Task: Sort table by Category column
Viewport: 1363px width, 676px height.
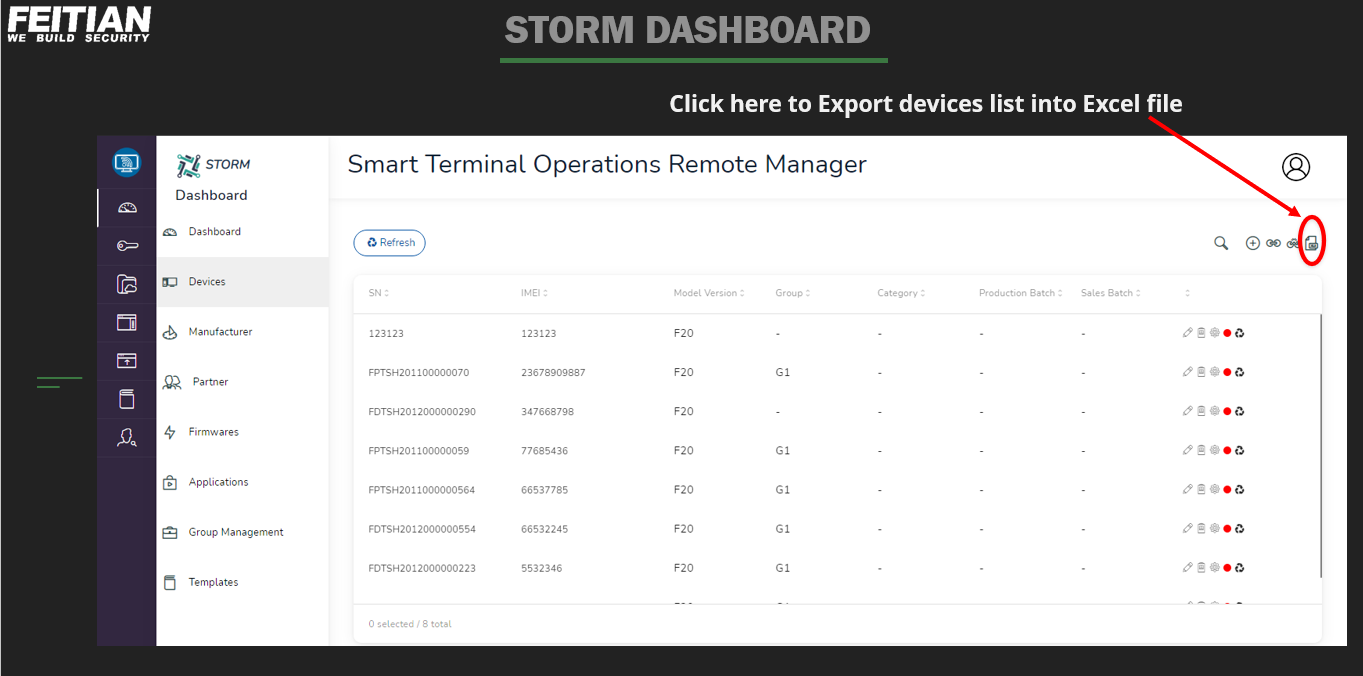Action: point(901,293)
